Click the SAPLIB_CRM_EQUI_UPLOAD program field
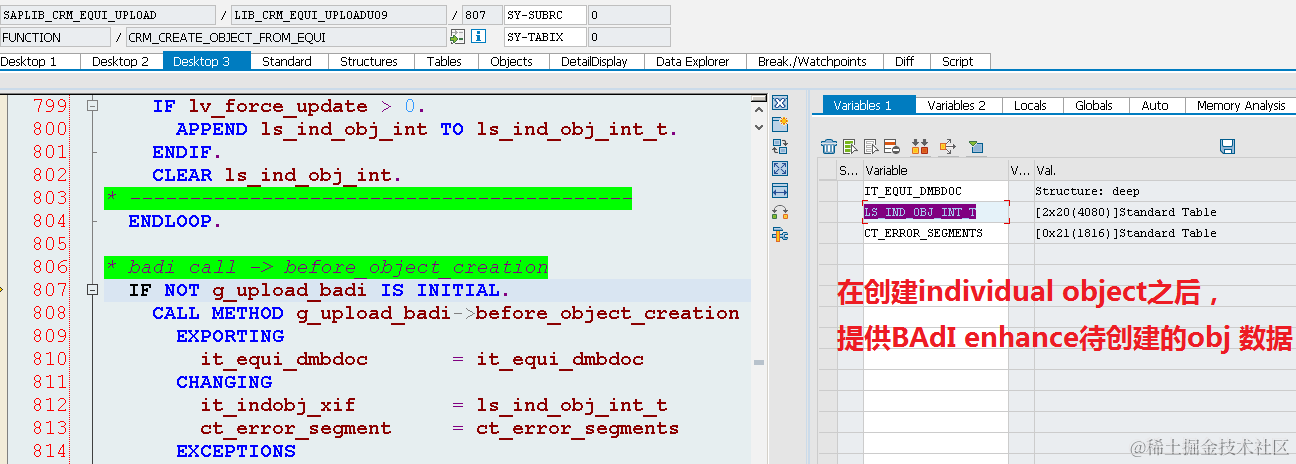1296x464 pixels. coord(107,15)
